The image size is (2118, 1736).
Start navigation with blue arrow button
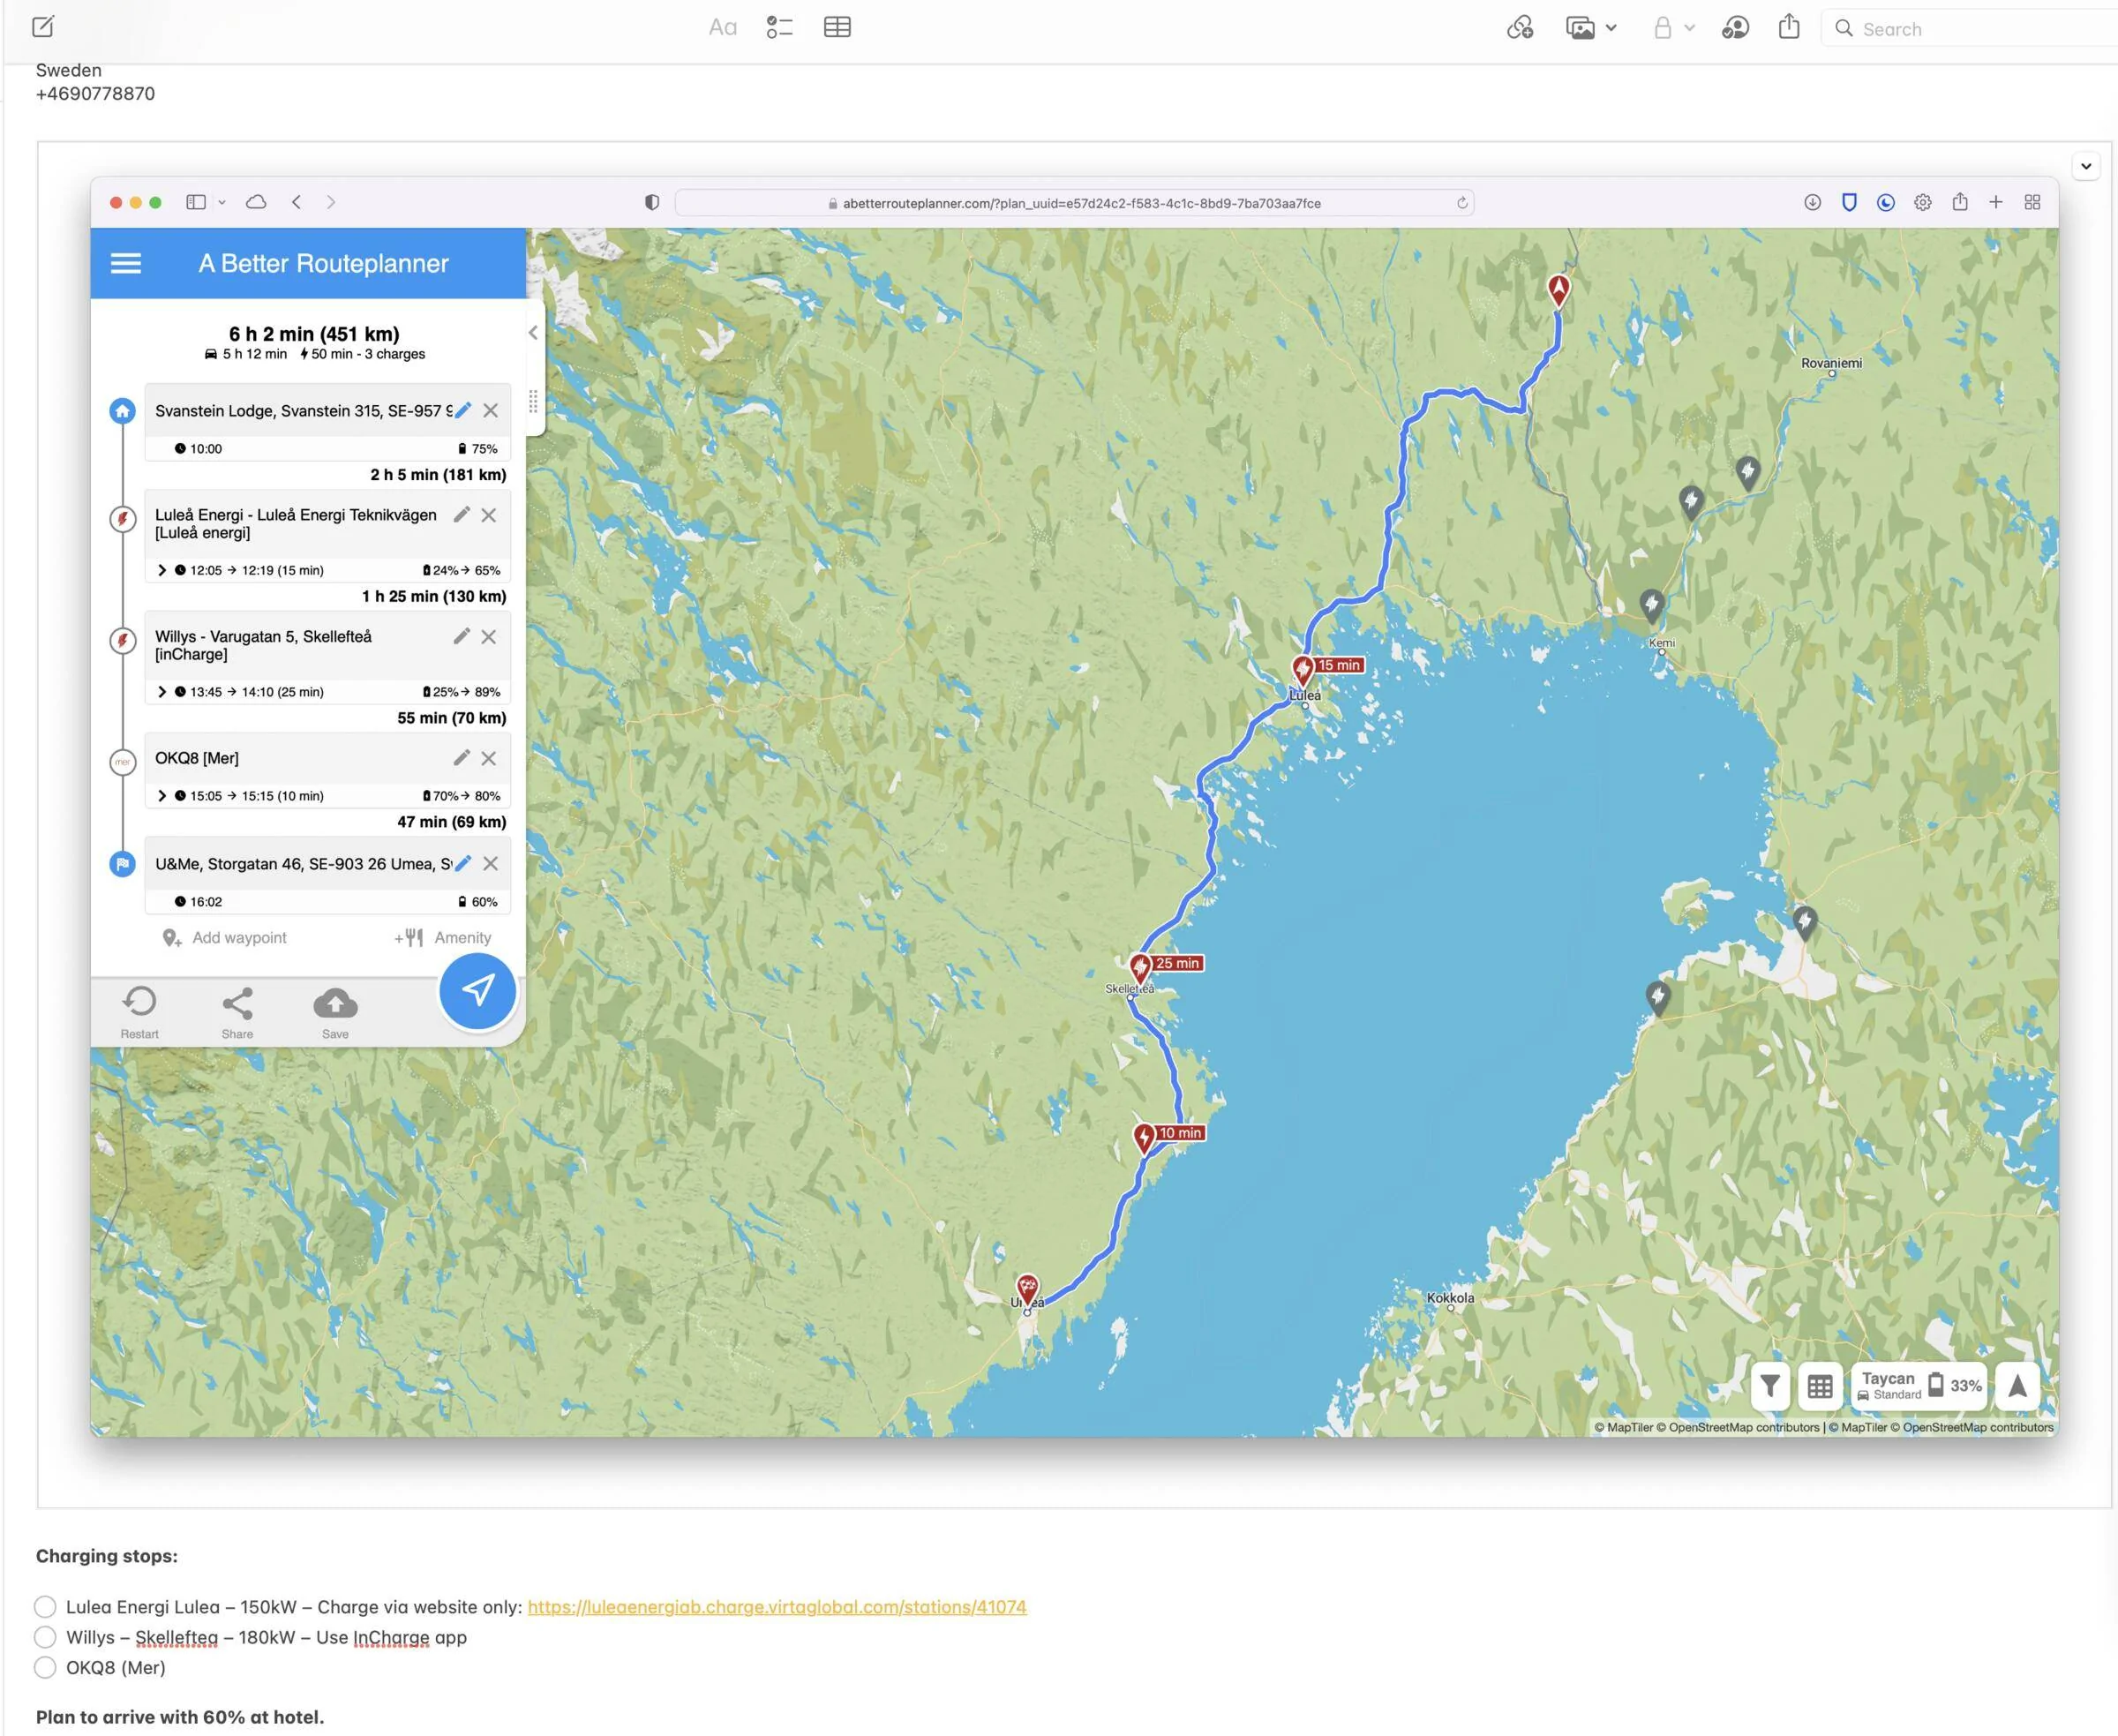point(477,990)
